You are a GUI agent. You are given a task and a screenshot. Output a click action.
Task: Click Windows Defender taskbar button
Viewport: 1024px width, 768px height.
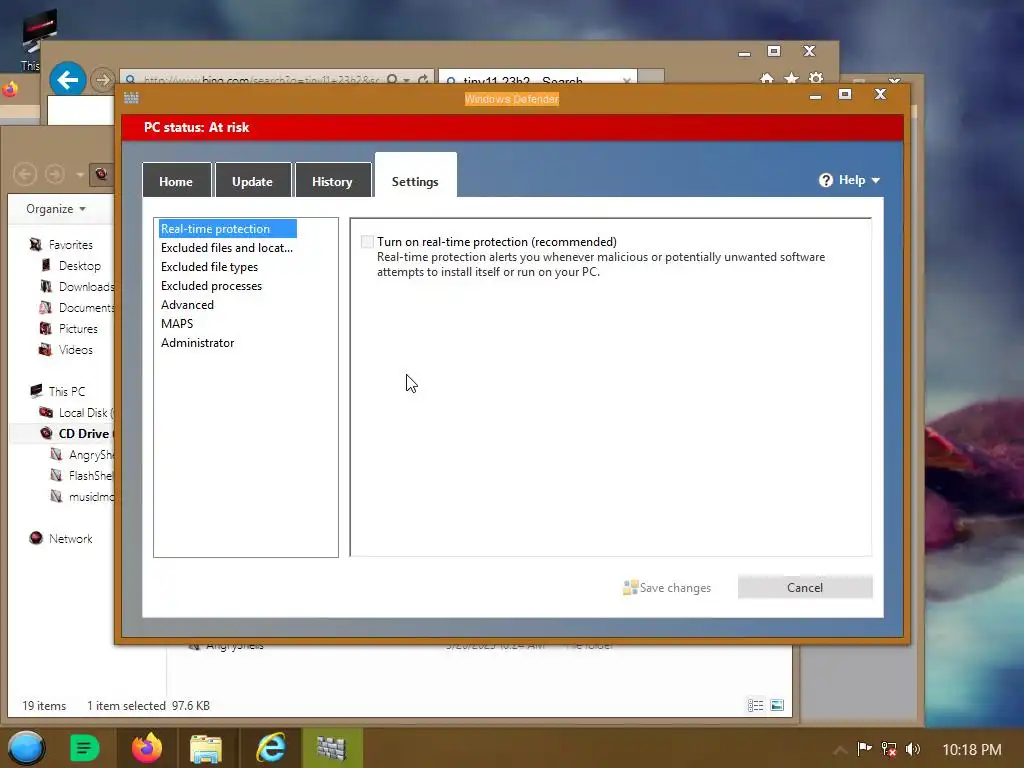332,748
